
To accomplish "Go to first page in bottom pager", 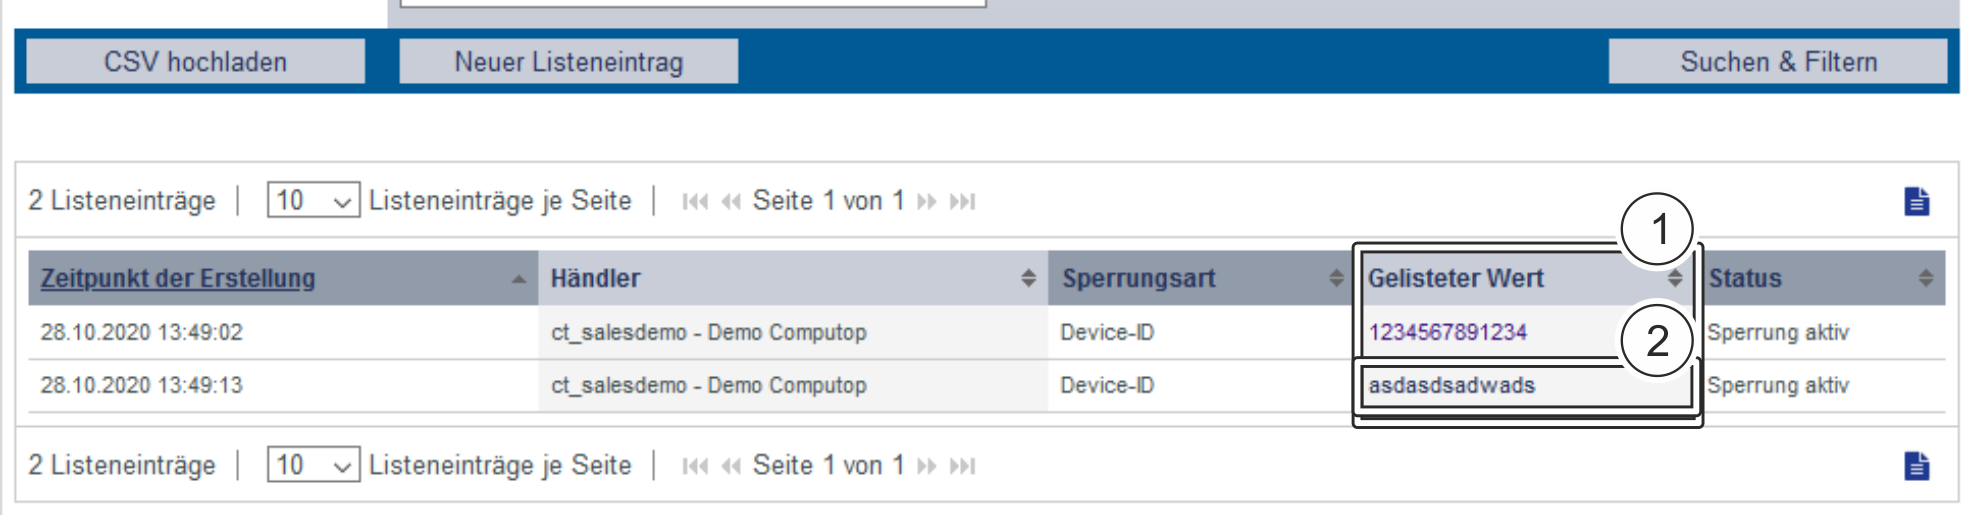I will point(695,466).
